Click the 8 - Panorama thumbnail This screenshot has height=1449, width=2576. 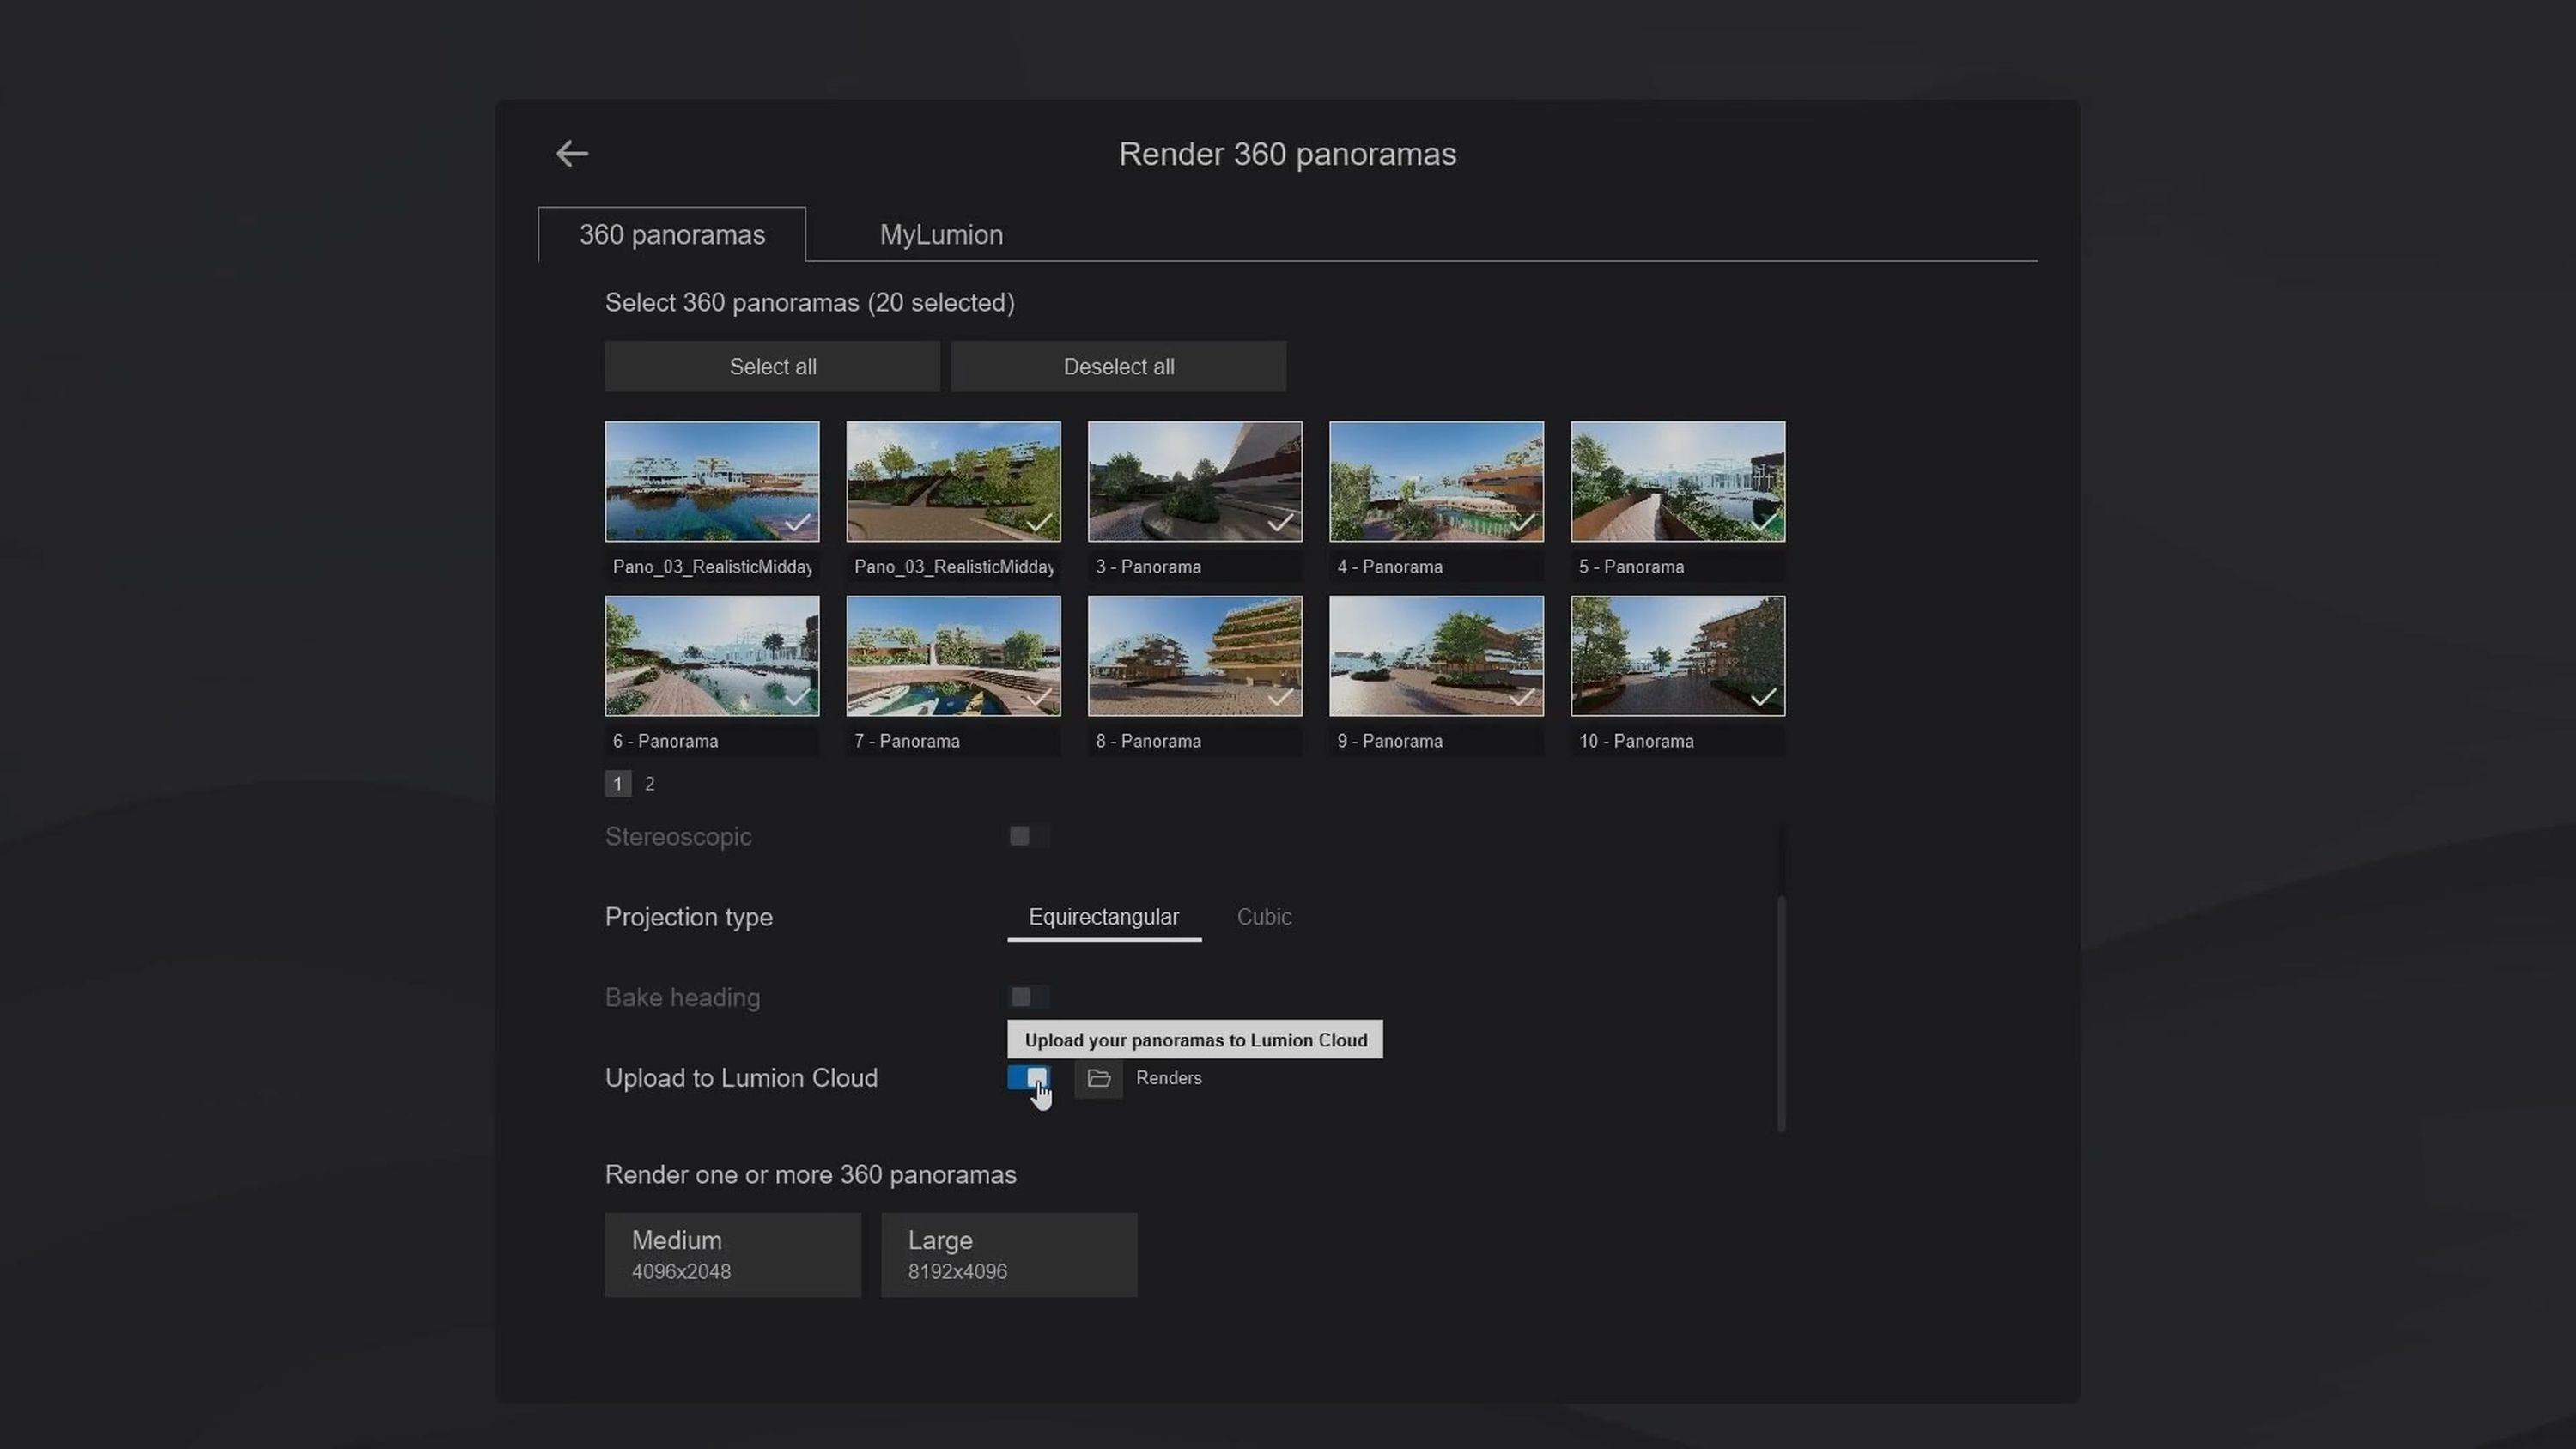tap(1194, 656)
